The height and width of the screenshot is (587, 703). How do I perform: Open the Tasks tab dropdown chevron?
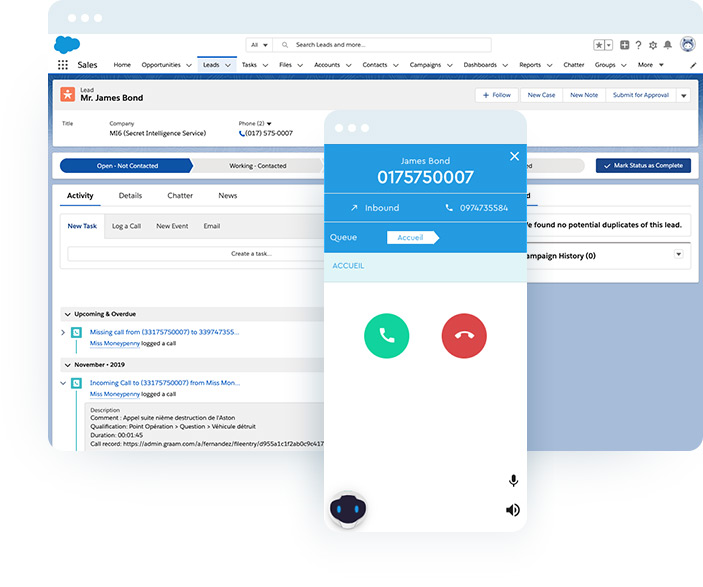point(265,65)
